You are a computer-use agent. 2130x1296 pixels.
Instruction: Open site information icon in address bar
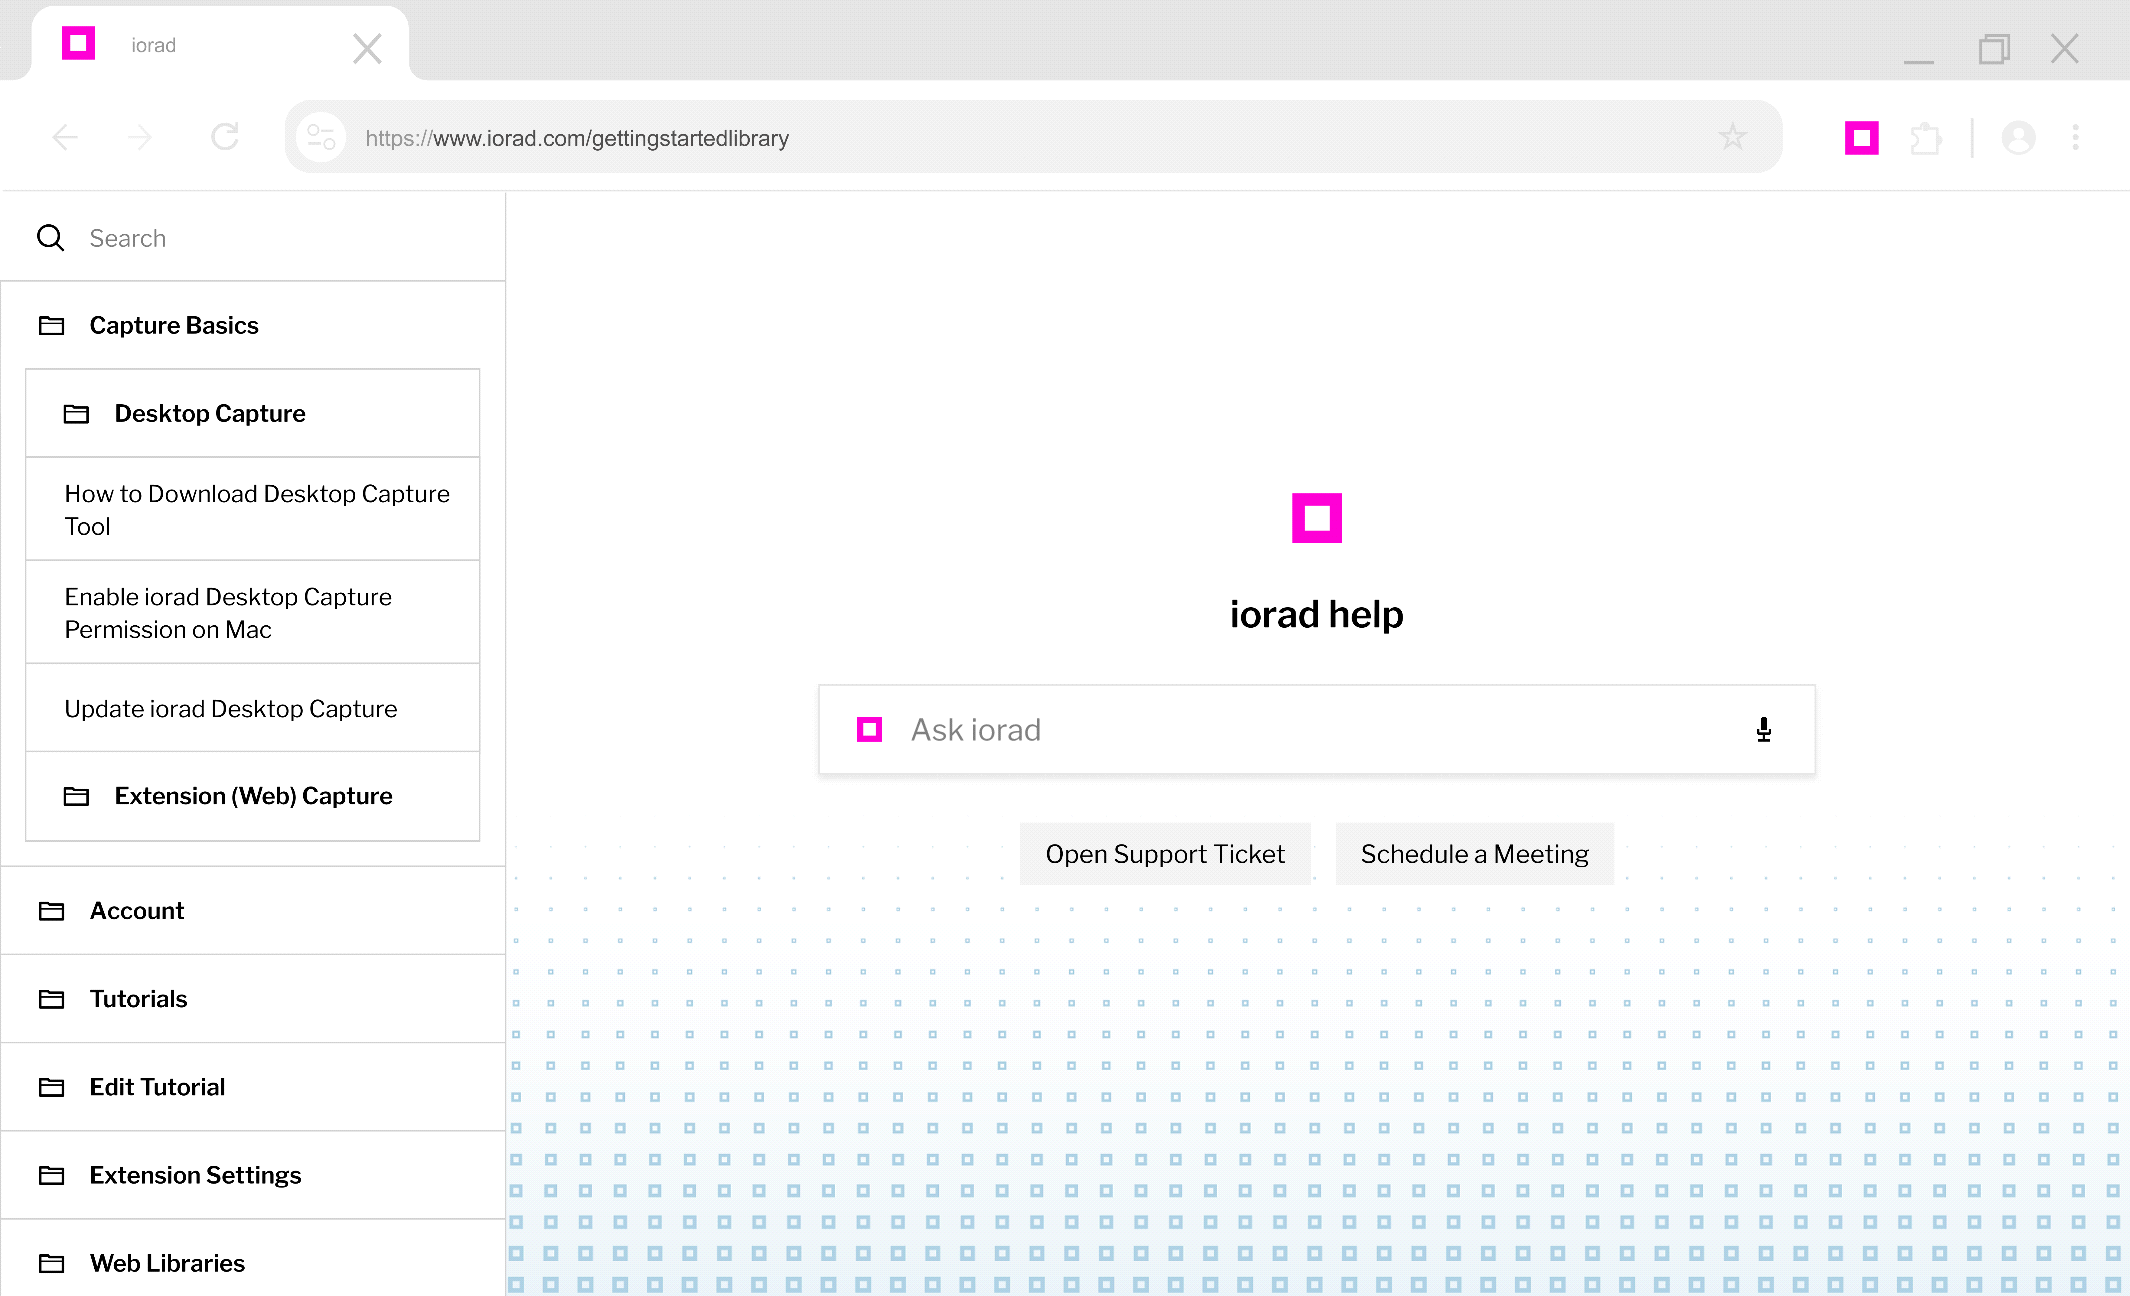[x=321, y=137]
